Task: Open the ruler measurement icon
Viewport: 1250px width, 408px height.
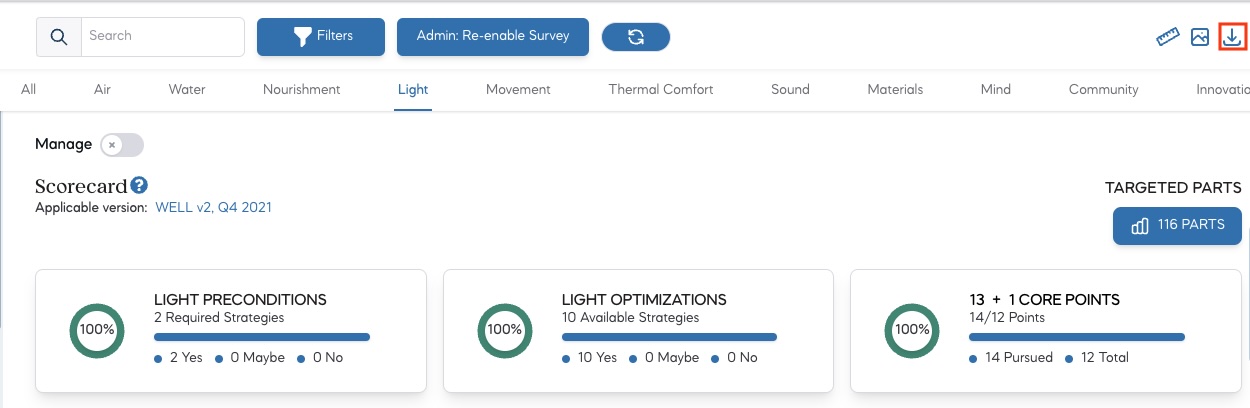Action: (x=1167, y=37)
